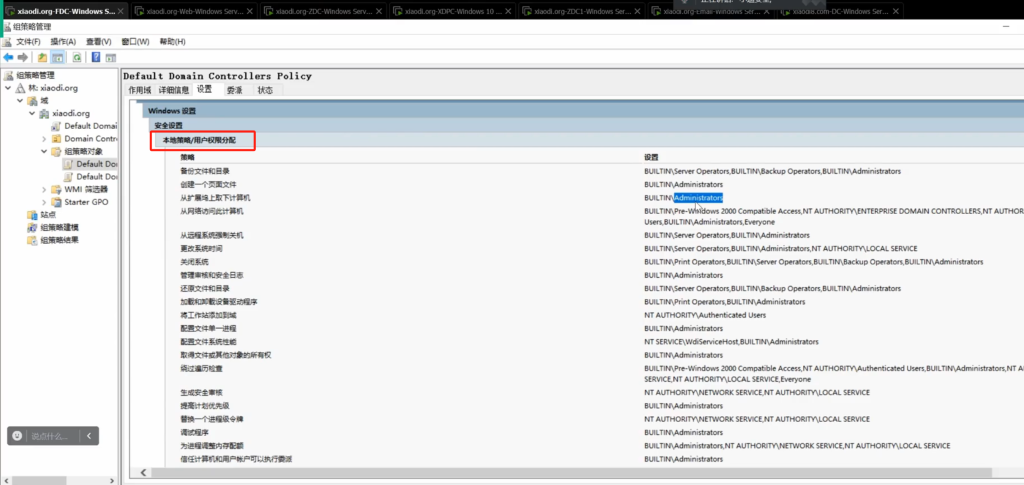This screenshot has height=485, width=1024.
Task: Open the 文件(F) menu
Action: pos(28,41)
